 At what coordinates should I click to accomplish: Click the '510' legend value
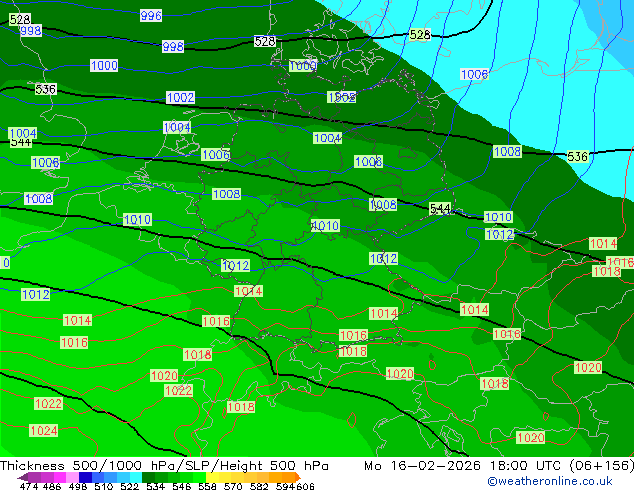[104, 486]
